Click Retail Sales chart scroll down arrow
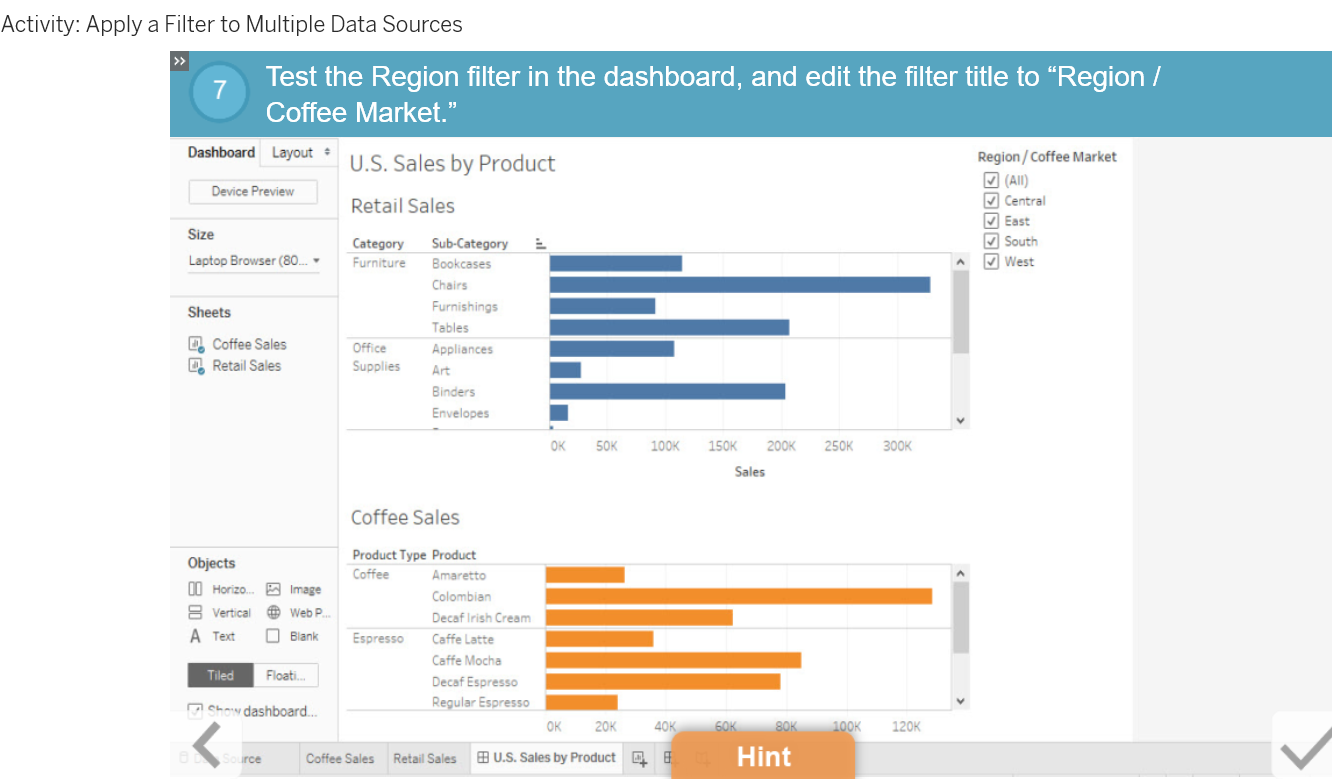The image size is (1332, 780). click(x=961, y=421)
